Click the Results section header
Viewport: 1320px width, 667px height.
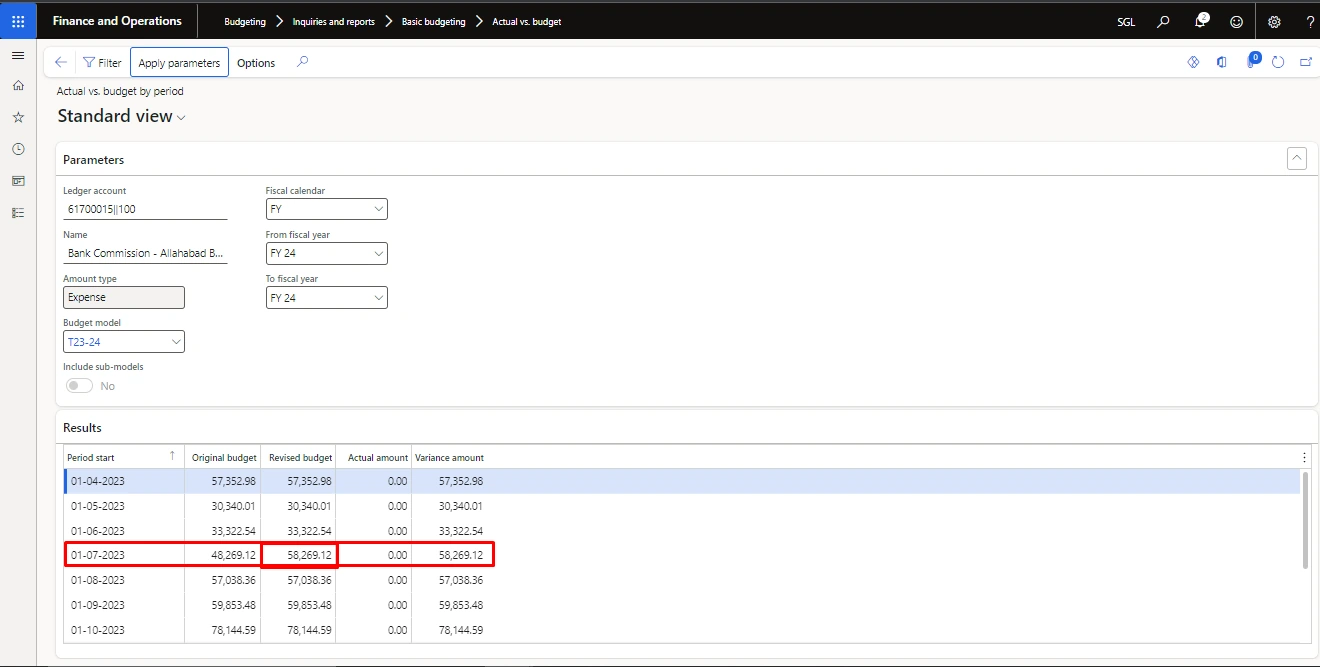pos(82,427)
